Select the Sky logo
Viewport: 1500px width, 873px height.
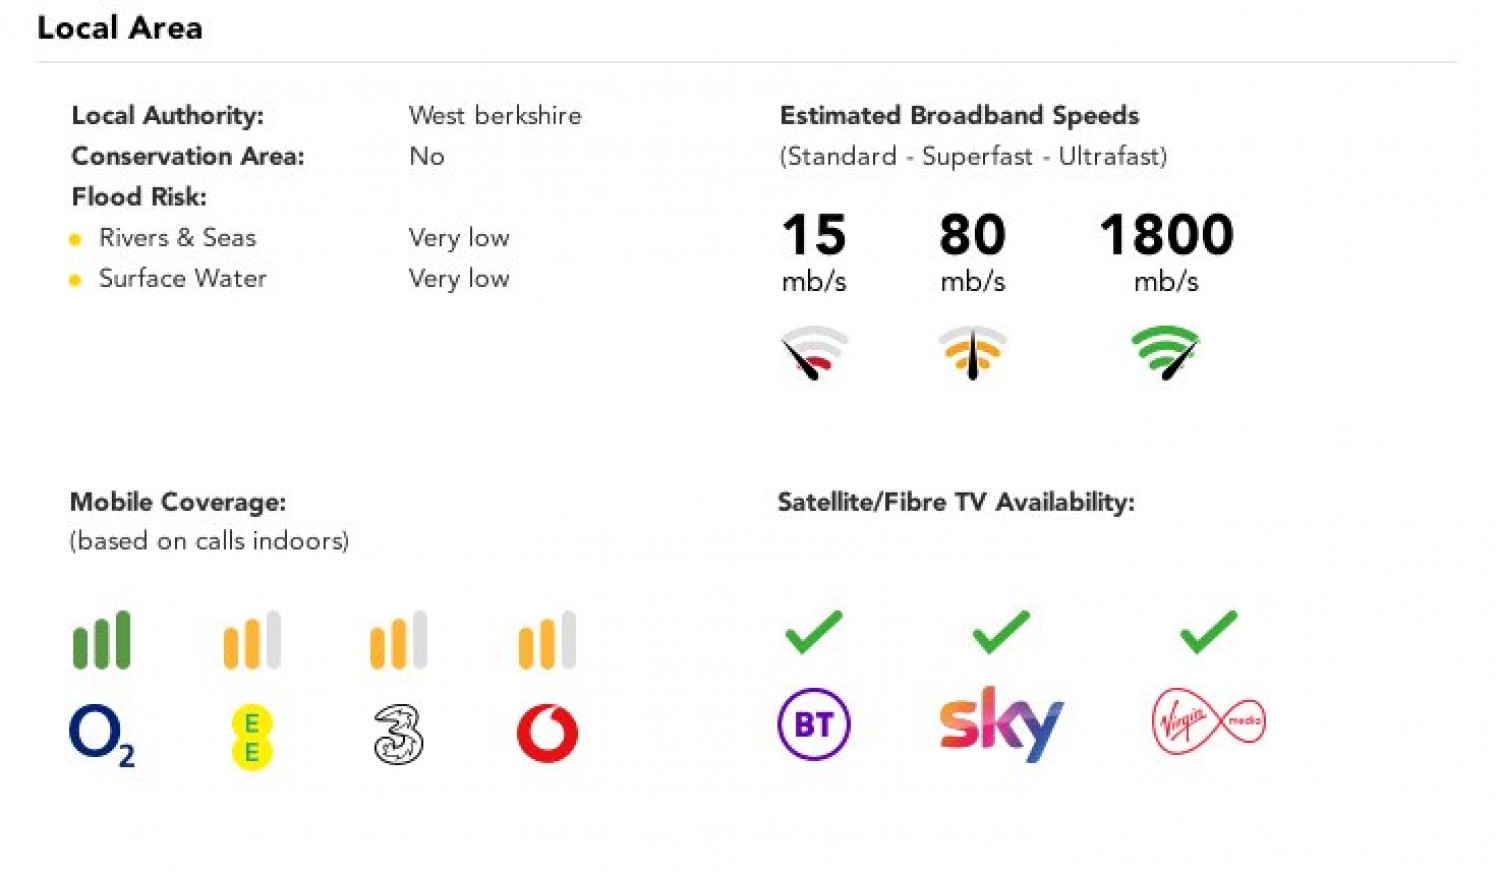click(x=1001, y=723)
